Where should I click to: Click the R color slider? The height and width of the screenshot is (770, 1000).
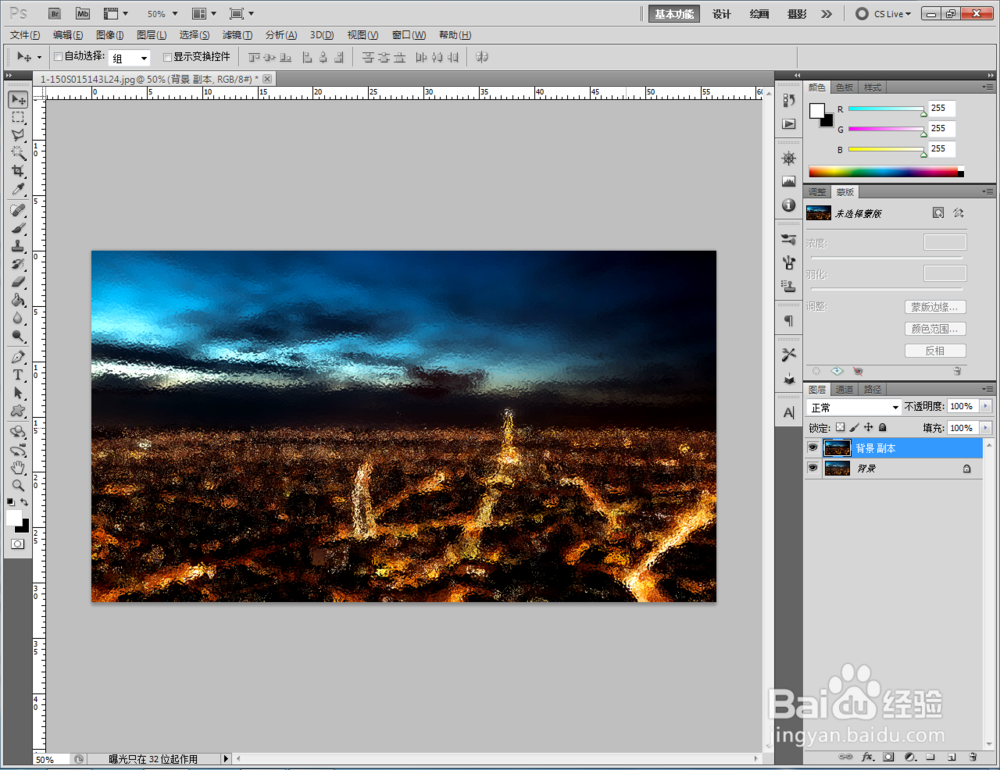[x=886, y=109]
